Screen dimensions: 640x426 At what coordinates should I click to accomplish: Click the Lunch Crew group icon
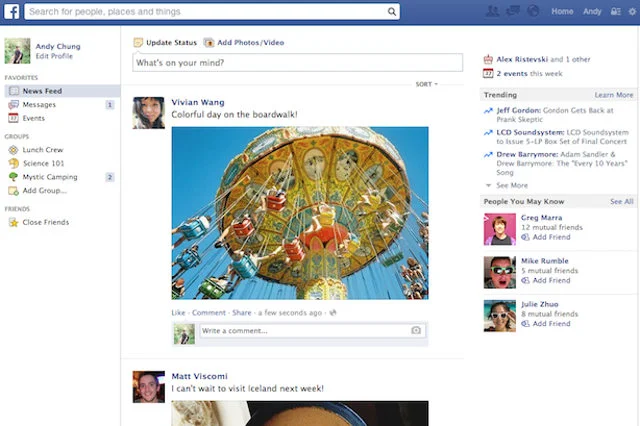click(13, 150)
